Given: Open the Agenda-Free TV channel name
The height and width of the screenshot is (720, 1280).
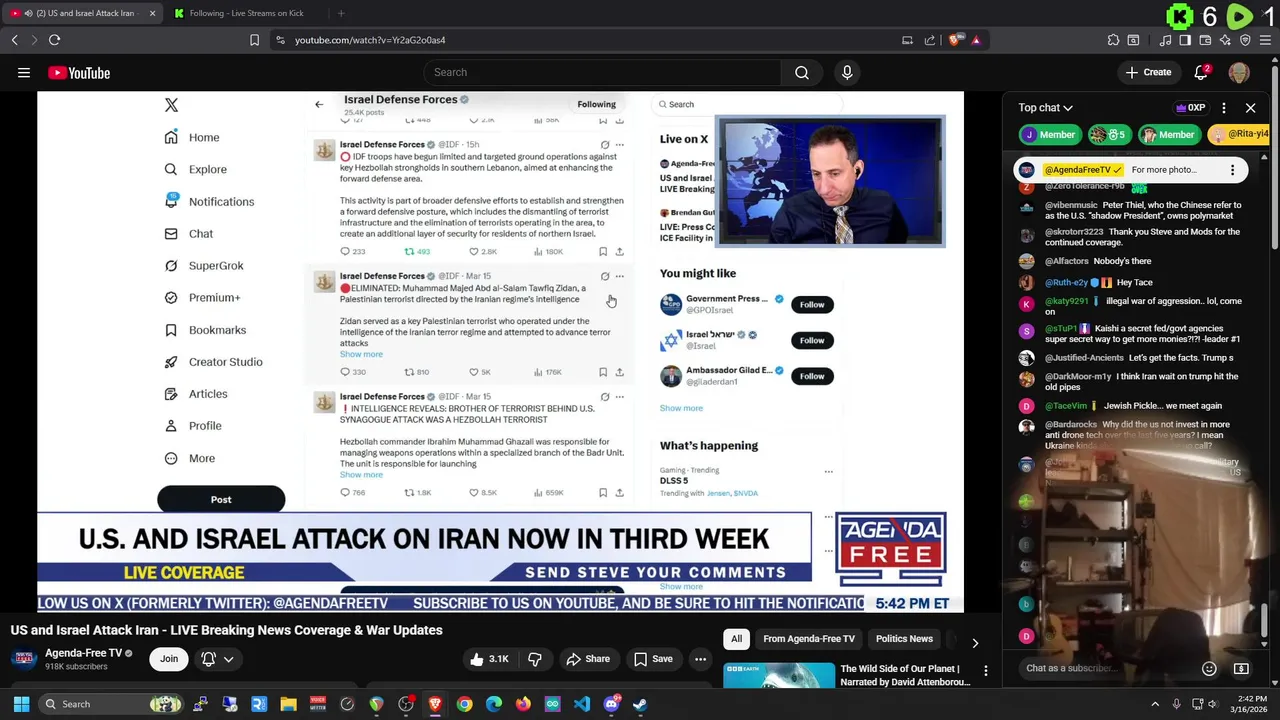Looking at the screenshot, I should (83, 653).
